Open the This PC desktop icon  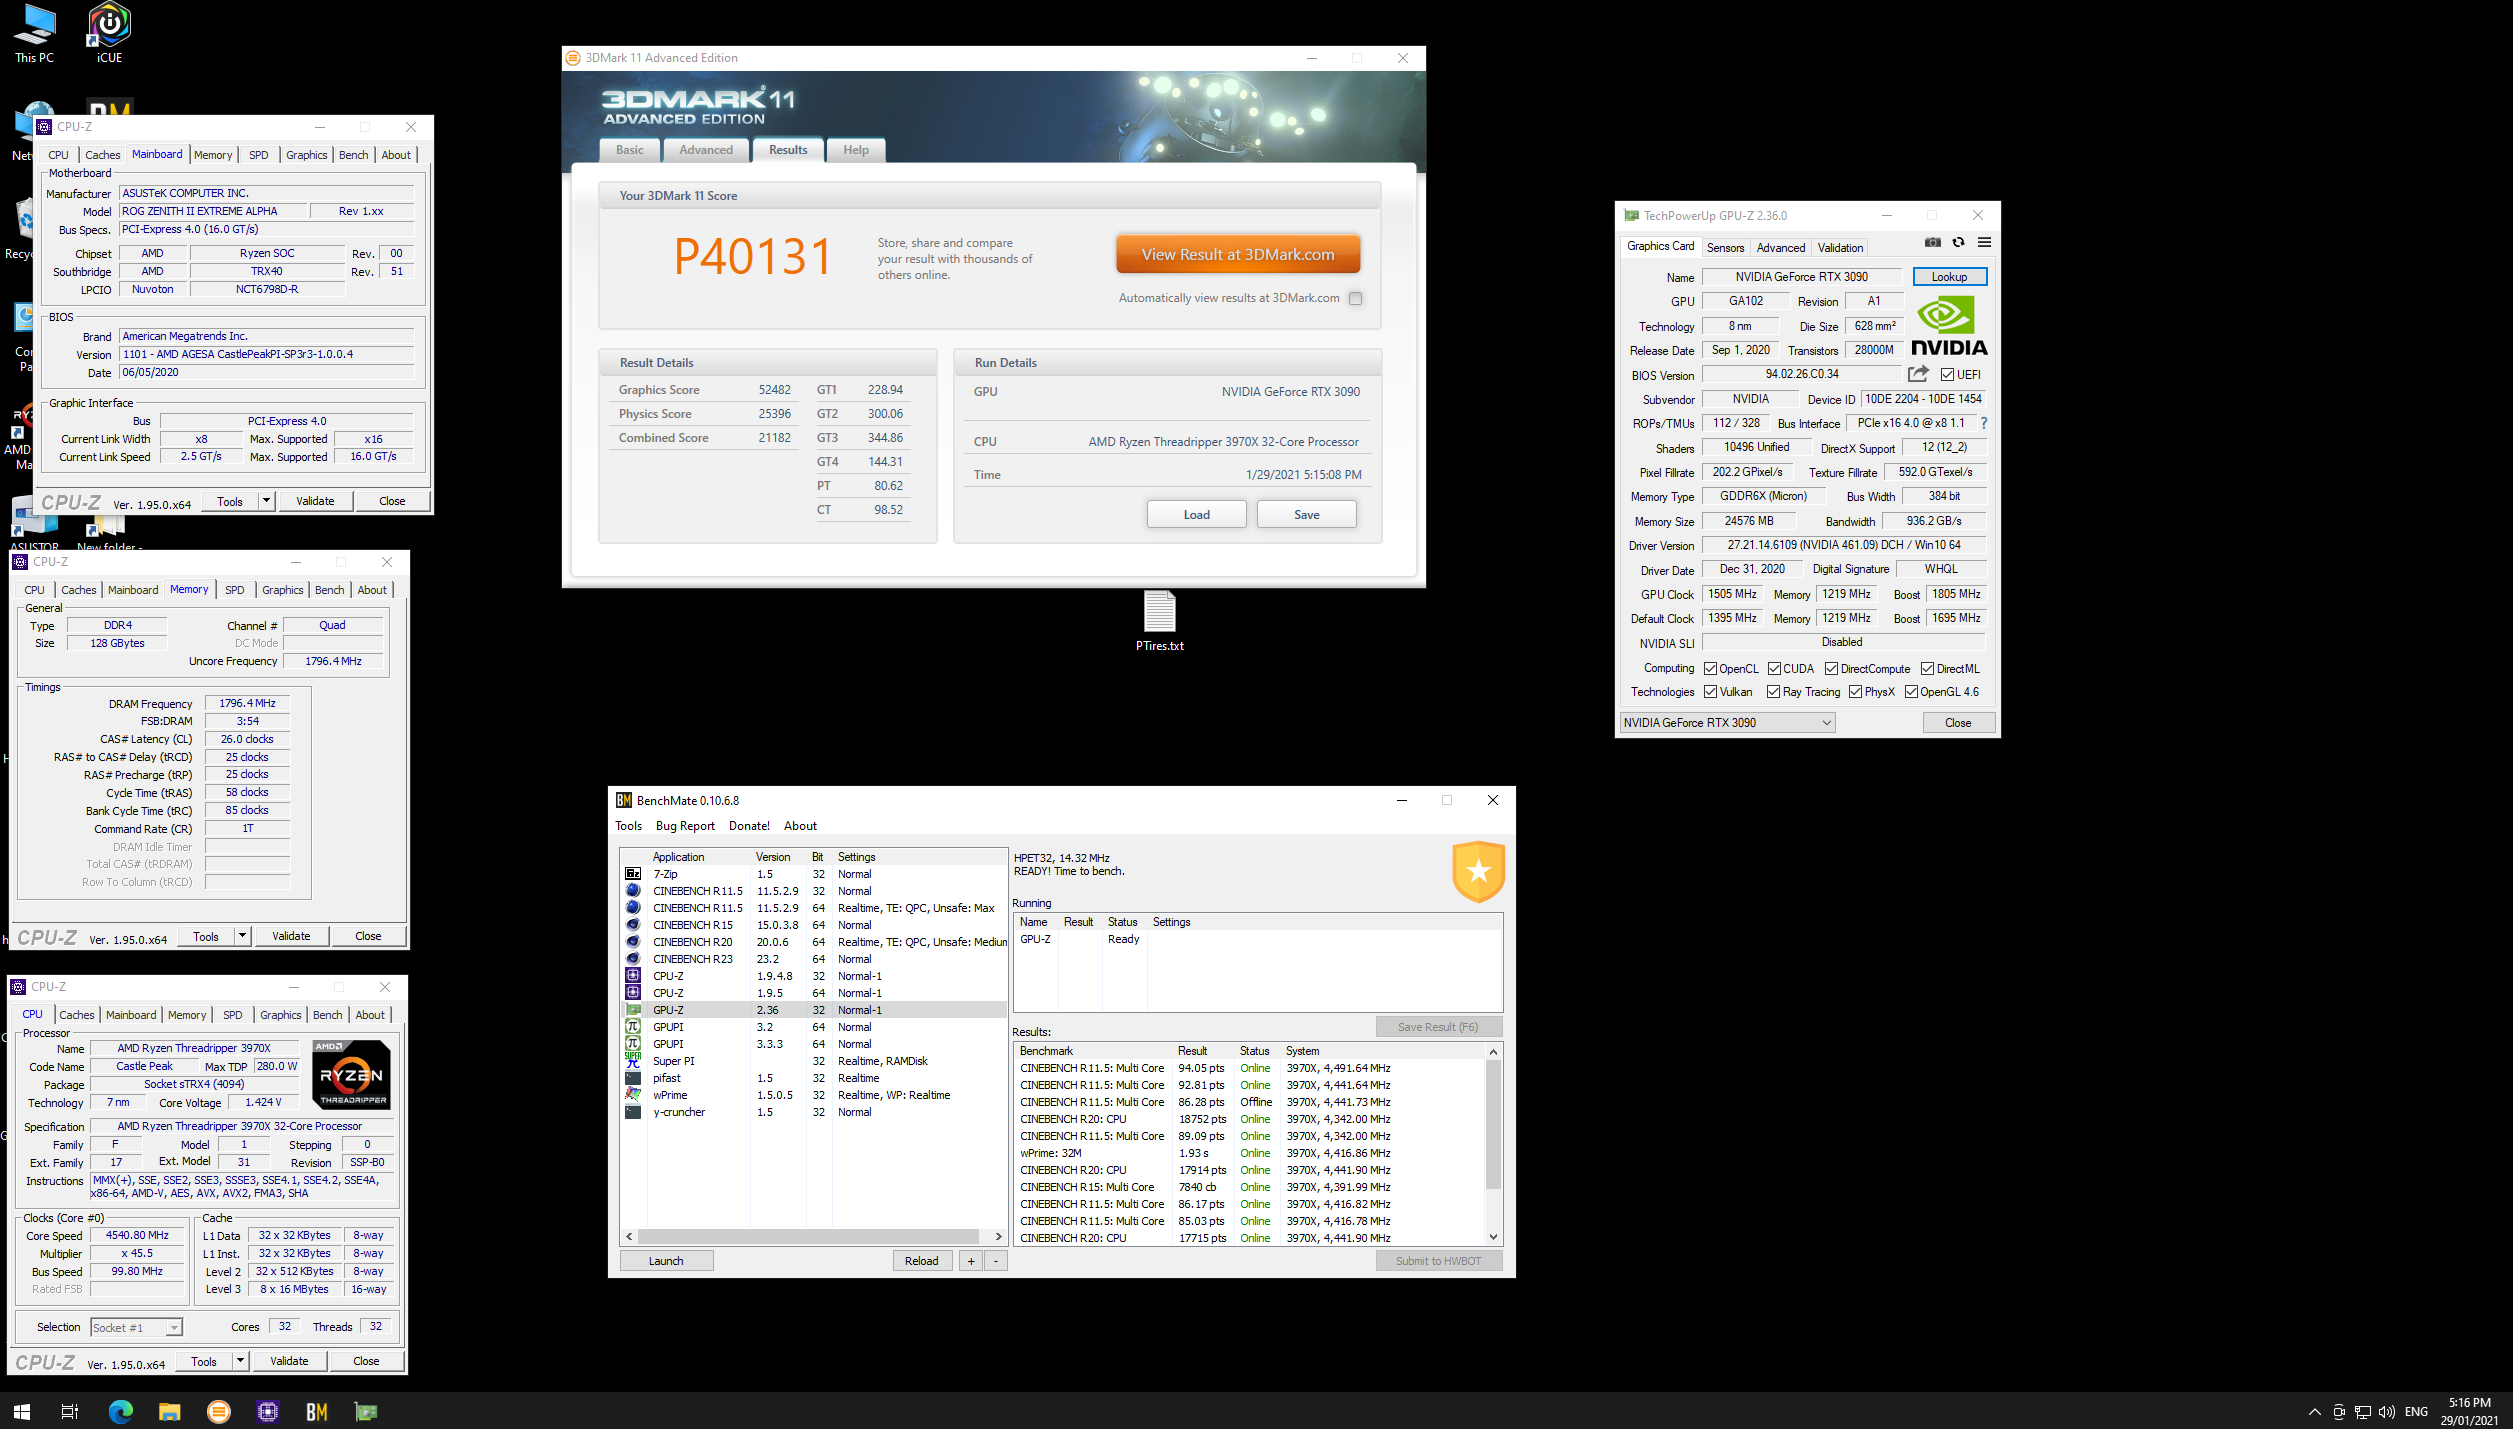(35, 33)
